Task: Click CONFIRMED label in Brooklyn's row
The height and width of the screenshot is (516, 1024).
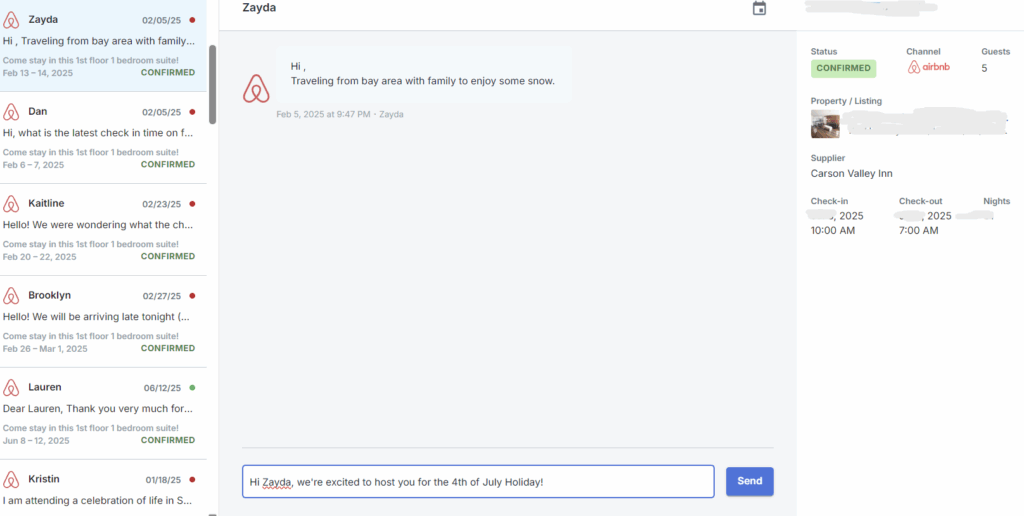Action: click(168, 348)
